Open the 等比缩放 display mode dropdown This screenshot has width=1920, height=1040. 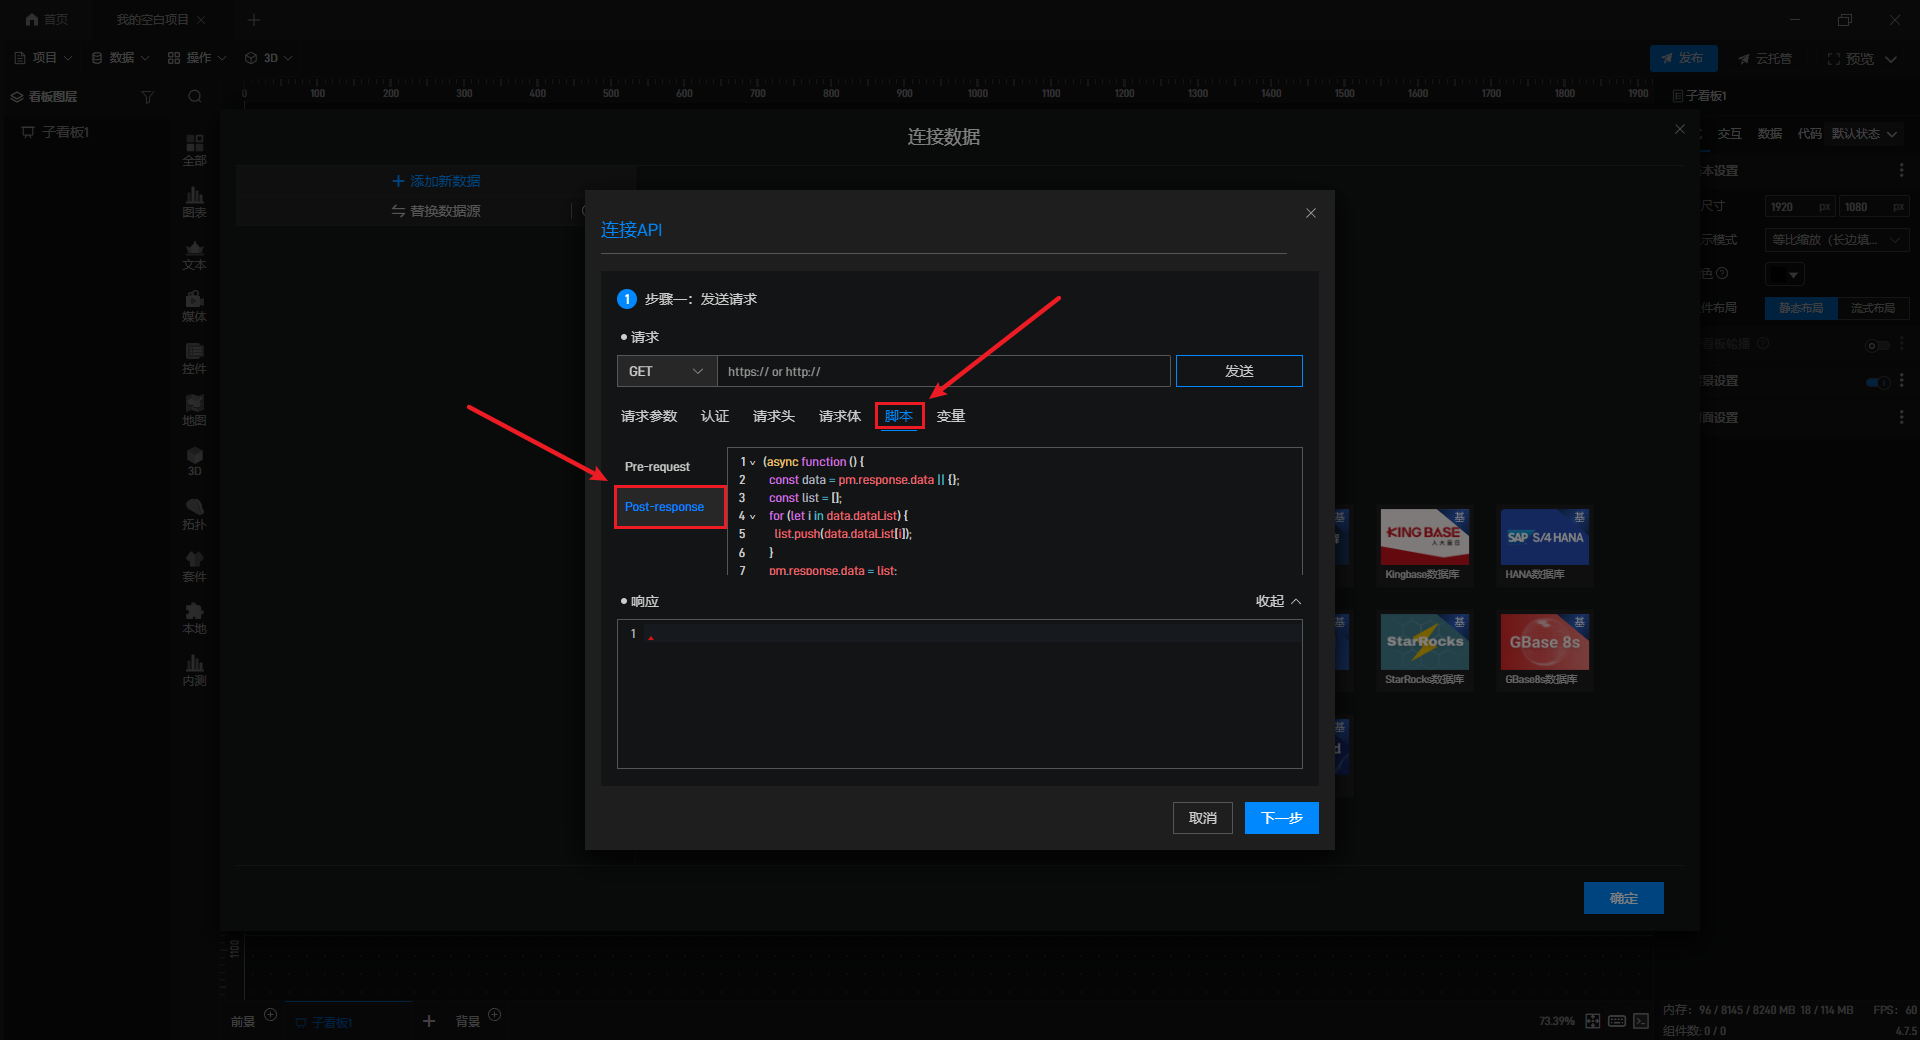(1837, 240)
